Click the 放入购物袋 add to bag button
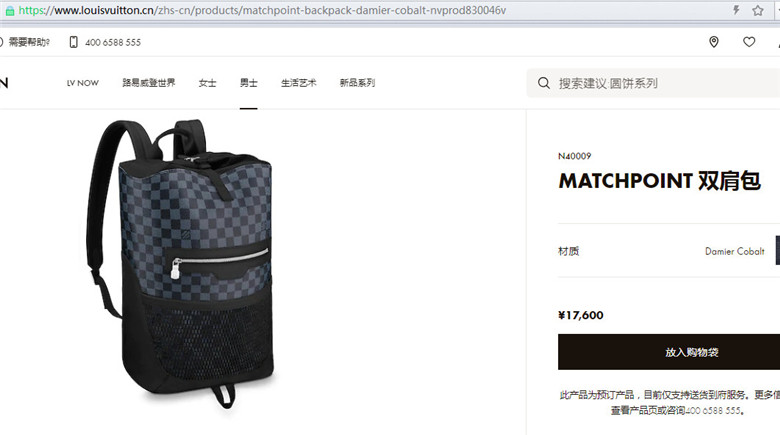 pyautogui.click(x=669, y=352)
